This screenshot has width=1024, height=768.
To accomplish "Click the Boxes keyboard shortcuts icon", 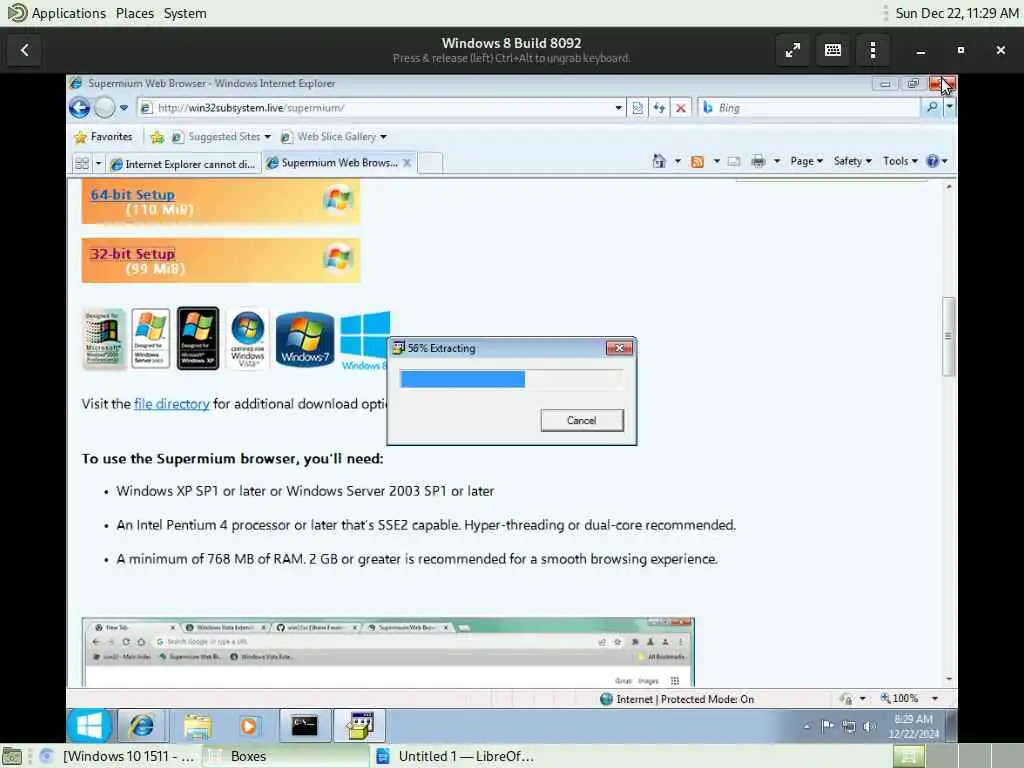I will pos(833,50).
